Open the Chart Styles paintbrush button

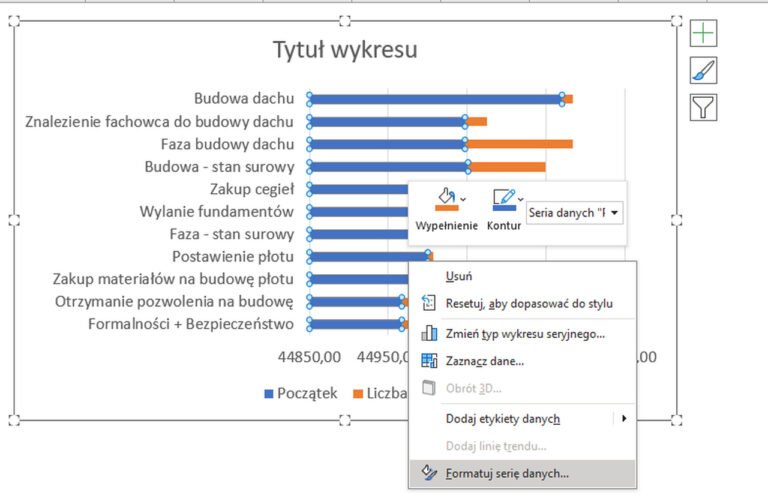tap(703, 70)
